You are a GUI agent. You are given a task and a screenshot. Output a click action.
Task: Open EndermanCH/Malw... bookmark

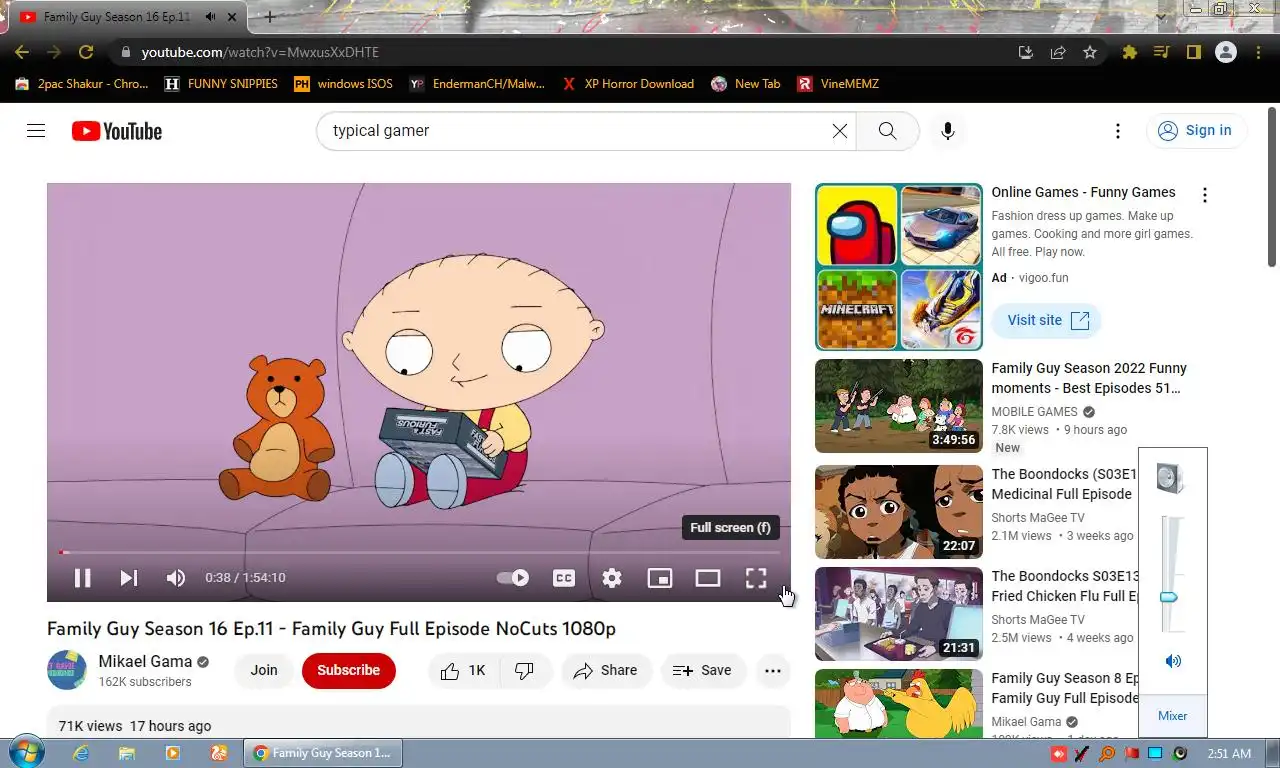478,84
